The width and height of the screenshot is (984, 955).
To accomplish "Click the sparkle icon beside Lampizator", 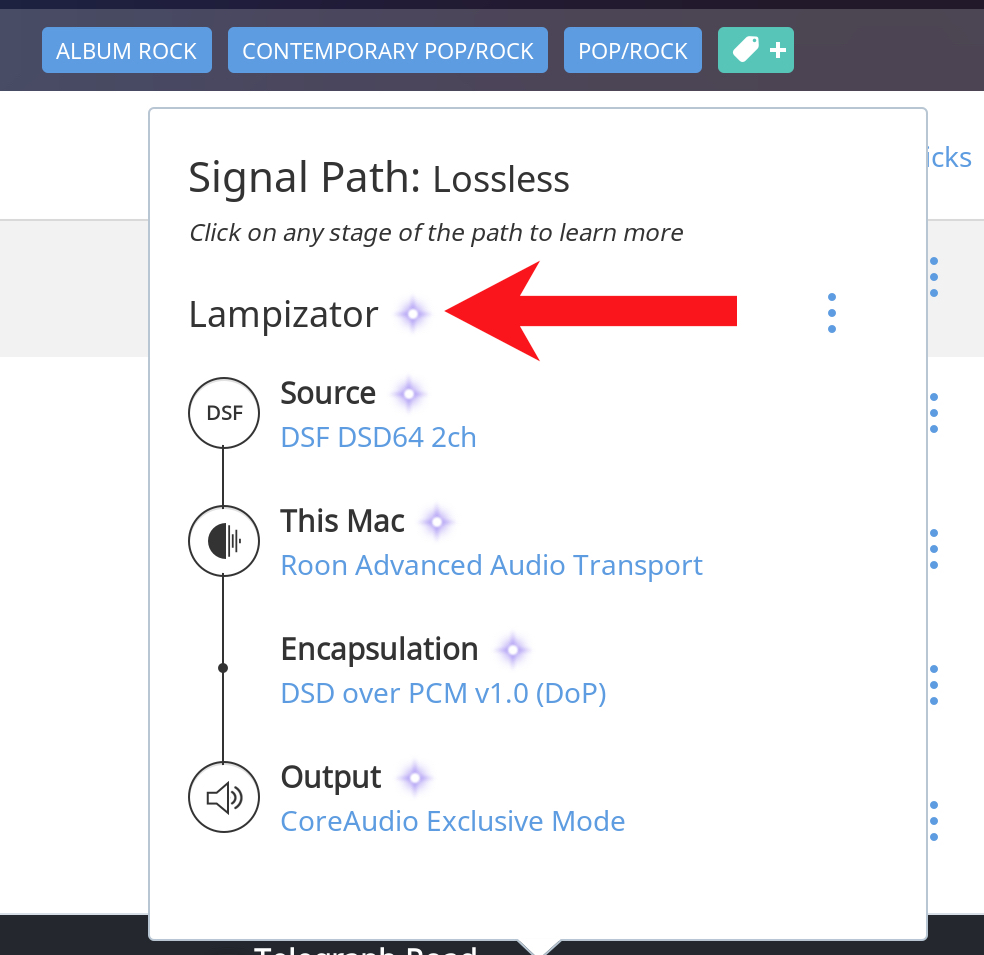I will (x=412, y=315).
